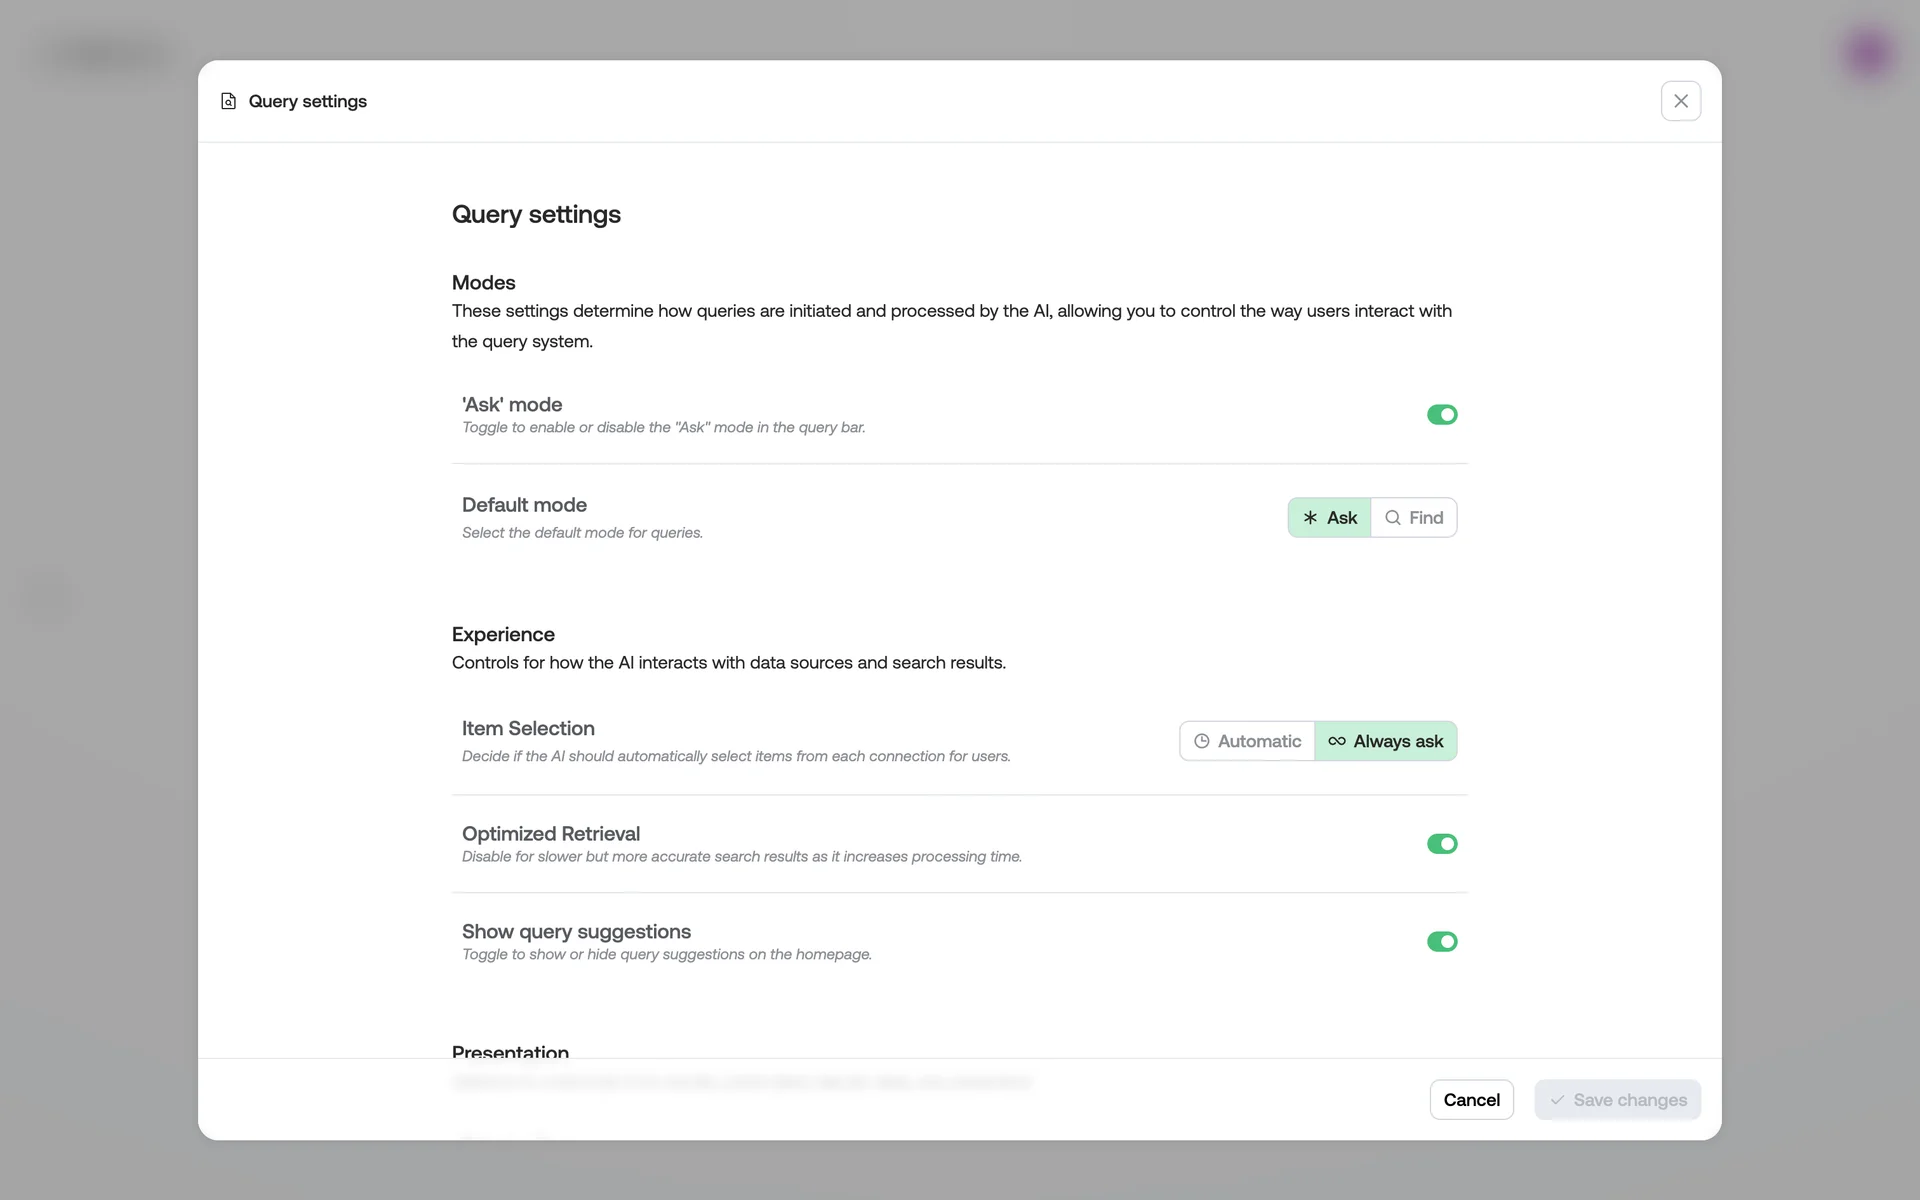Select the asterisk Ask default mode

pos(1329,518)
